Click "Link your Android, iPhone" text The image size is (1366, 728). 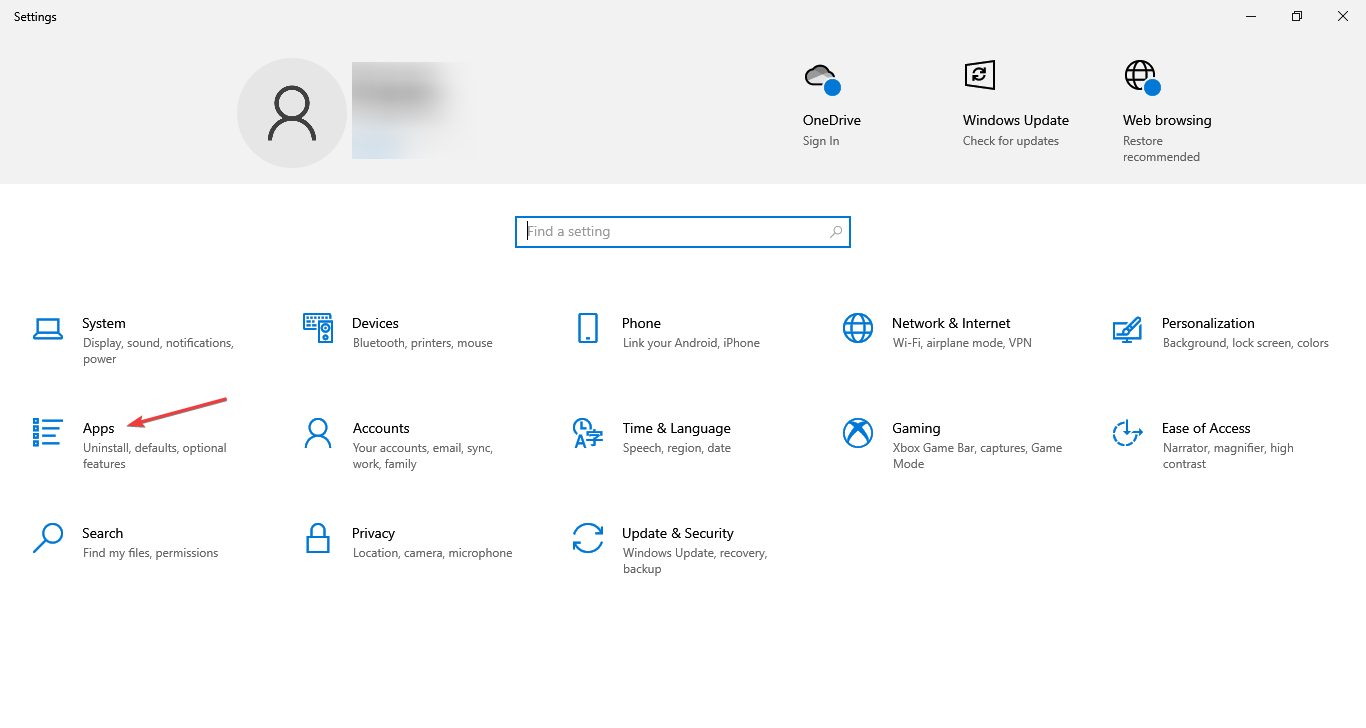[691, 343]
